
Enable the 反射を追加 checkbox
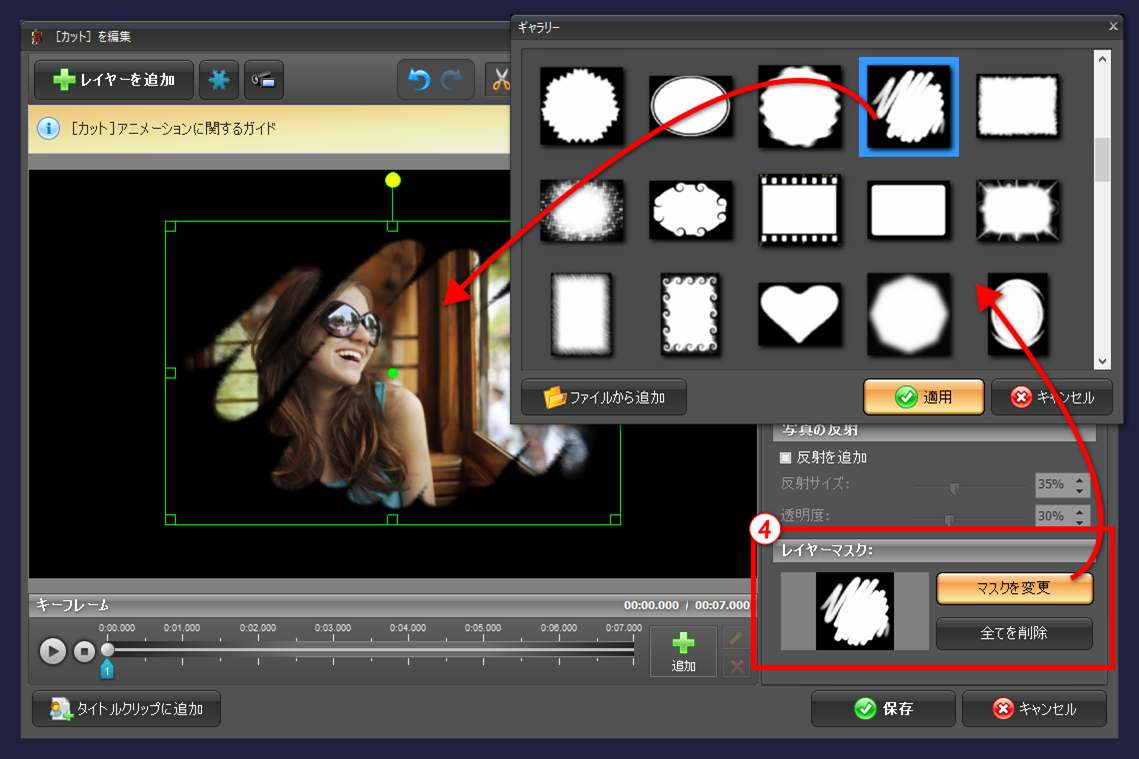tap(785, 457)
